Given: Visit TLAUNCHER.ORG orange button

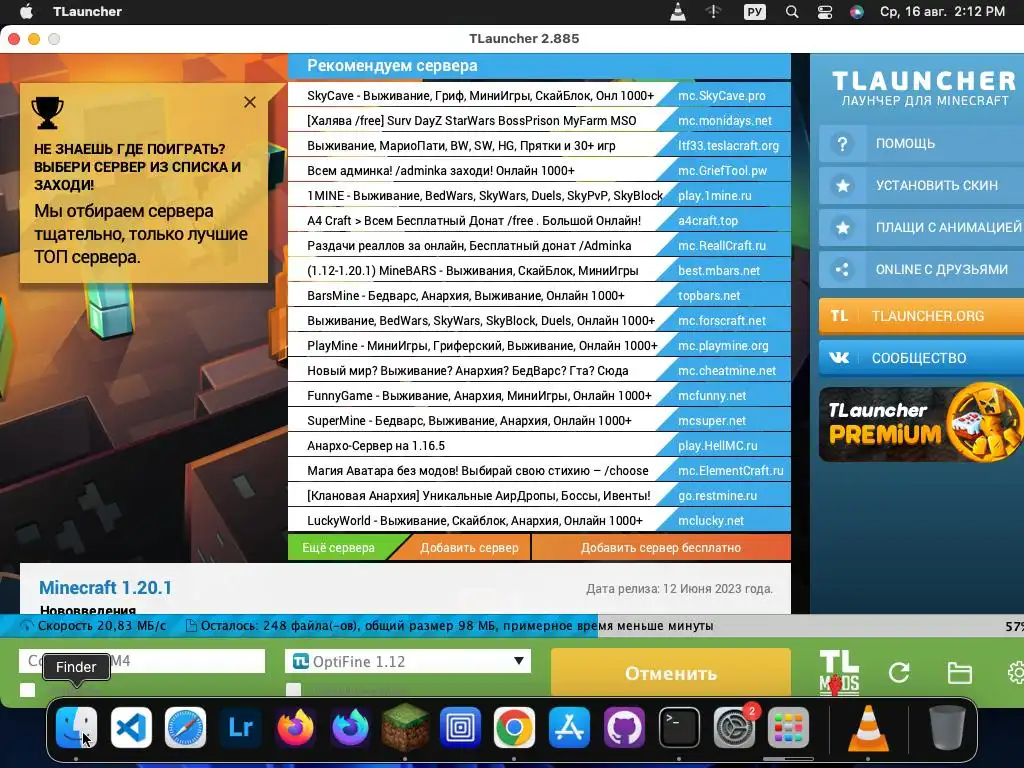Looking at the screenshot, I should tap(921, 316).
